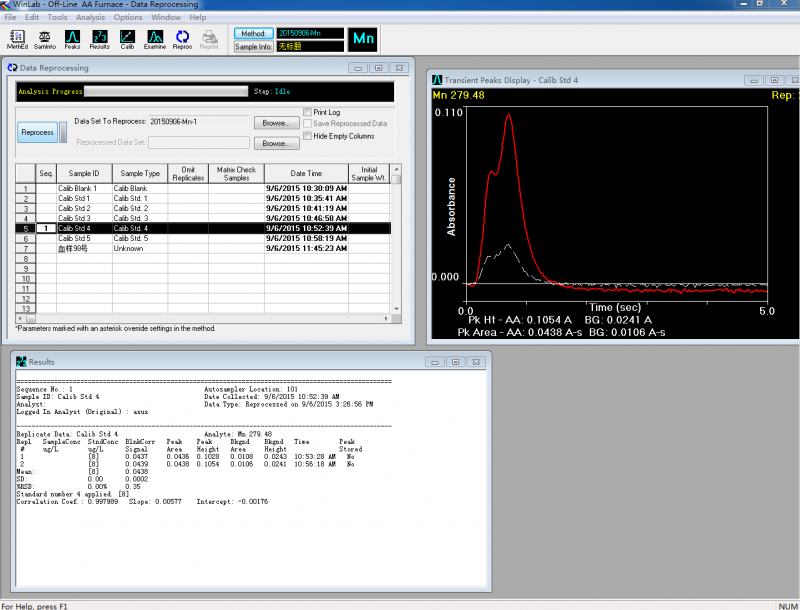Show the Results window from toolbar
The image size is (800, 610).
[100, 38]
